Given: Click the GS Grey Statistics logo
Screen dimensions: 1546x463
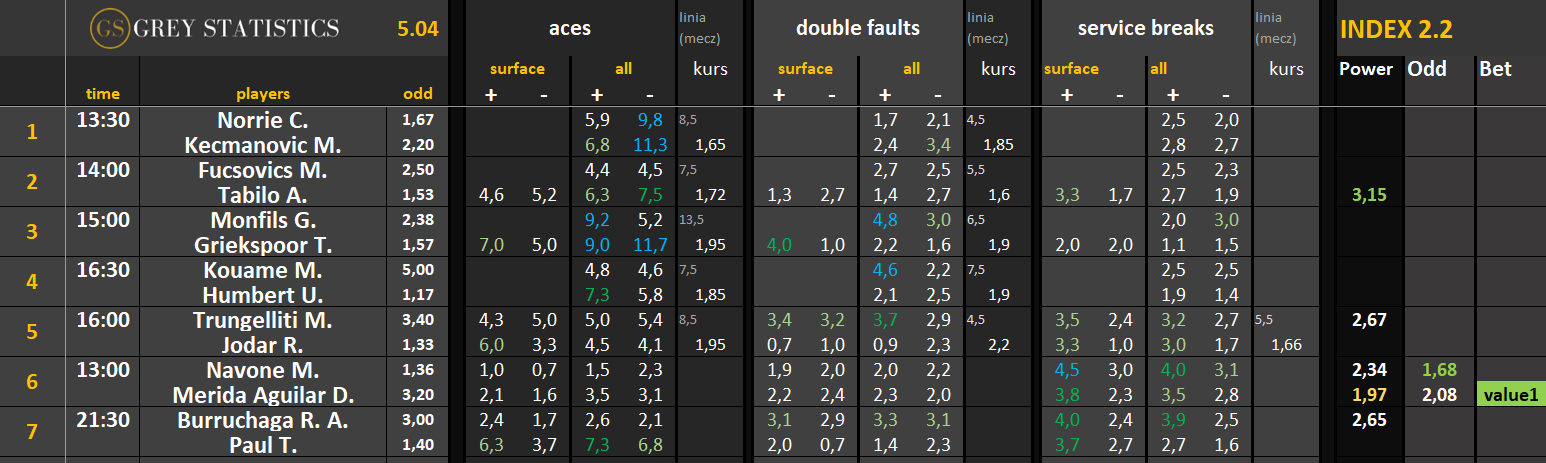Looking at the screenshot, I should (214, 28).
